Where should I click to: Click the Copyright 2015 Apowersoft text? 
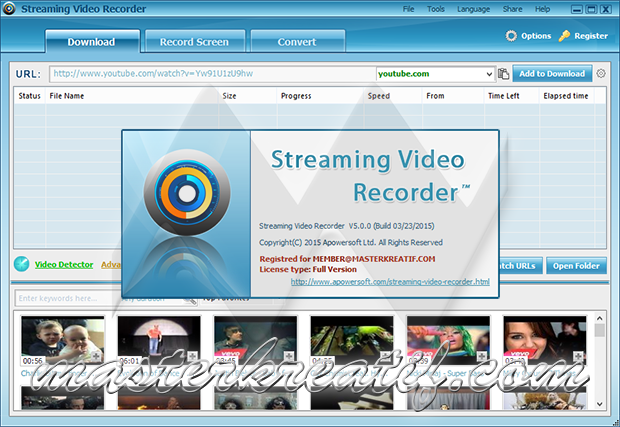351,242
